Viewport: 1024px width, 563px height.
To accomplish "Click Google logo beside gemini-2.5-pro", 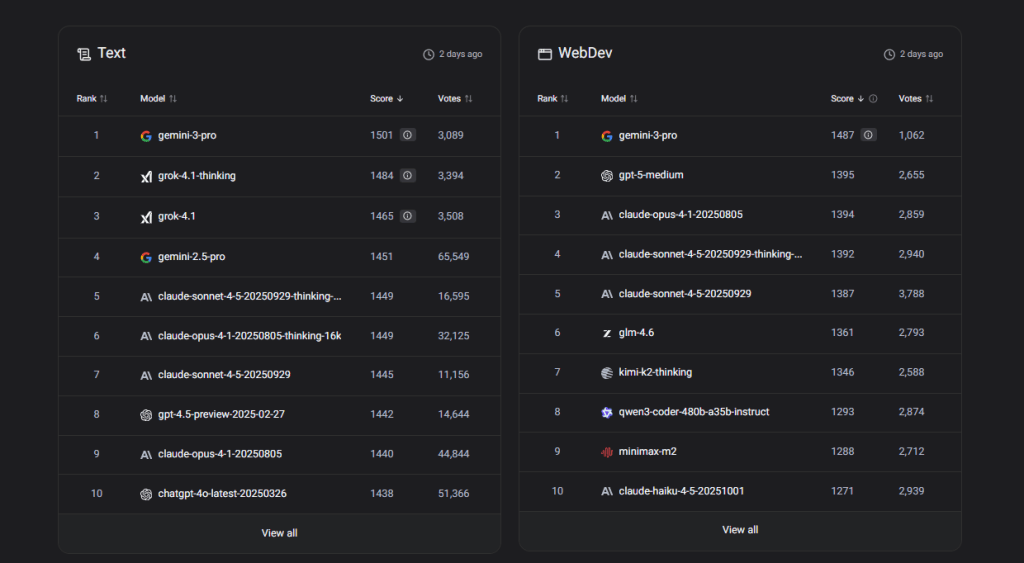I will [x=146, y=257].
